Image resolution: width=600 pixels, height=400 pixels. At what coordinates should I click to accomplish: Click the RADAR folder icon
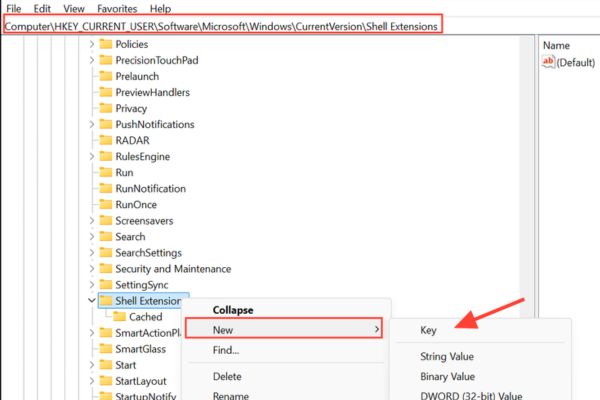[x=106, y=141]
